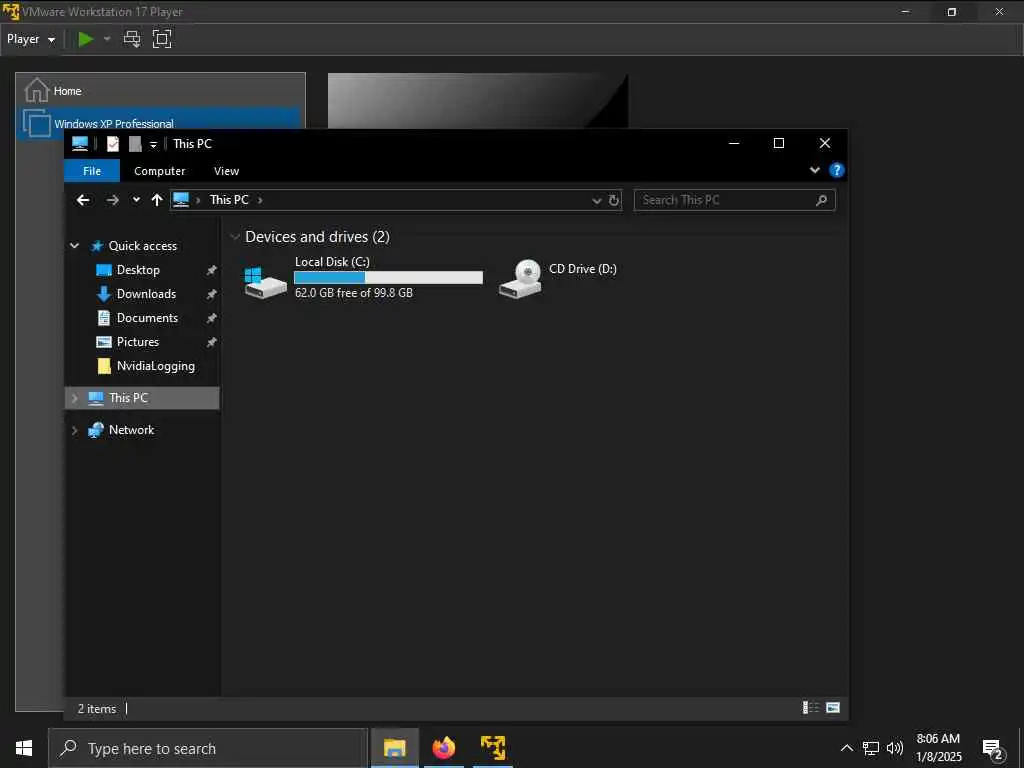Click the Properties quick access toolbar icon
Screen dimensions: 1024x768
tap(113, 144)
